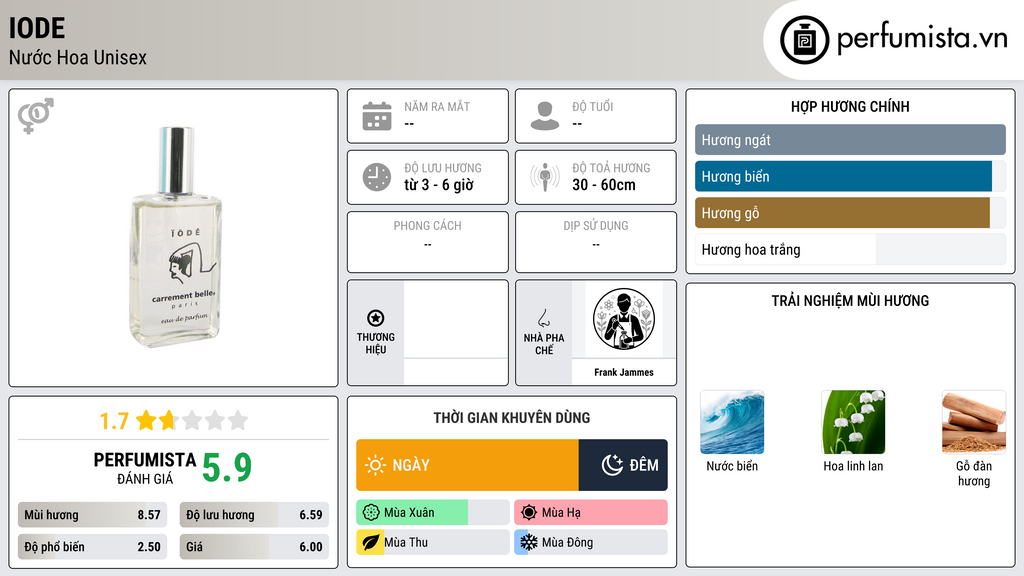1024x576 pixels.
Task: Click the Giá 6.00 score bar
Action: (x=254, y=547)
